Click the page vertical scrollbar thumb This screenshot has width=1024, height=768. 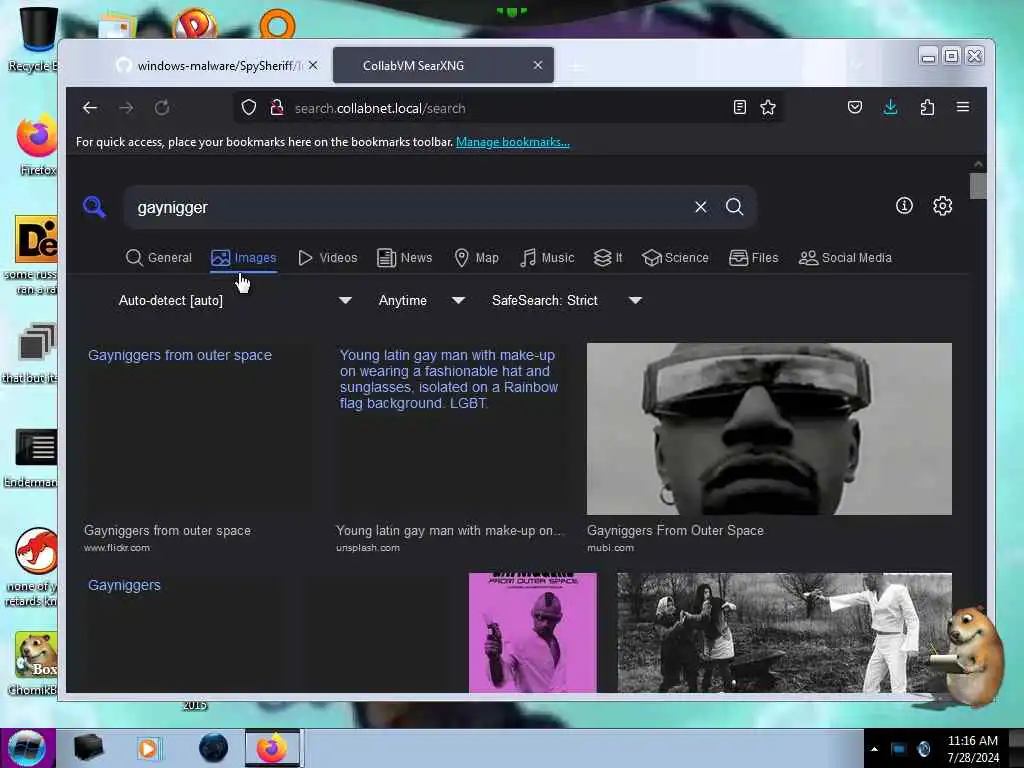pos(978,185)
